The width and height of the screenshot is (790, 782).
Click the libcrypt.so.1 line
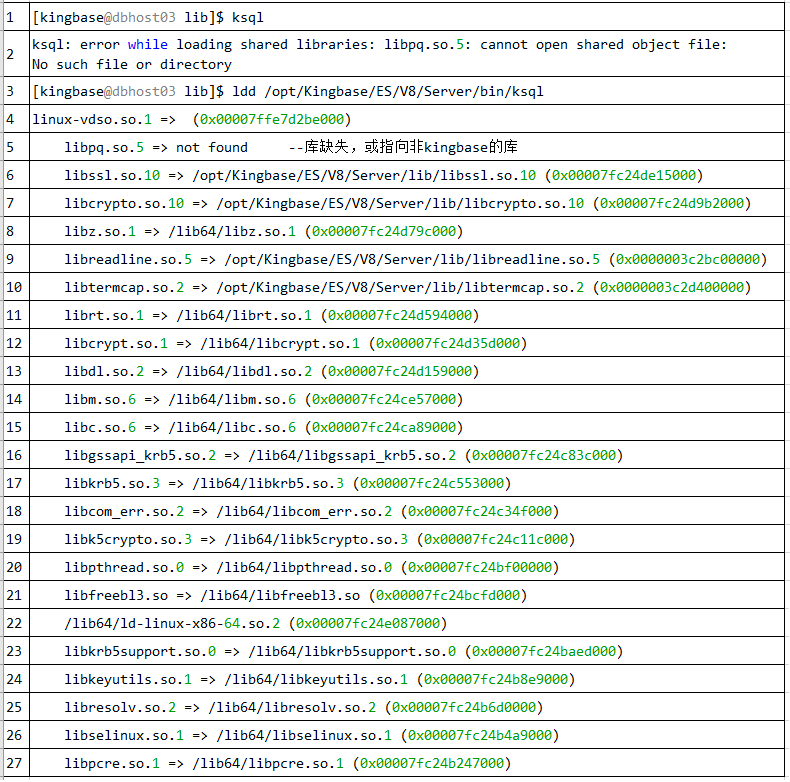(296, 344)
